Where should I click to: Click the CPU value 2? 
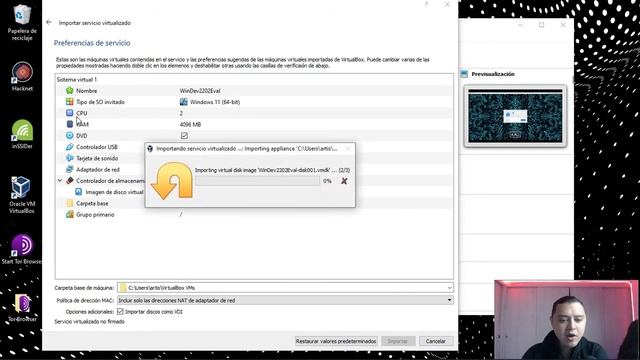coord(181,113)
